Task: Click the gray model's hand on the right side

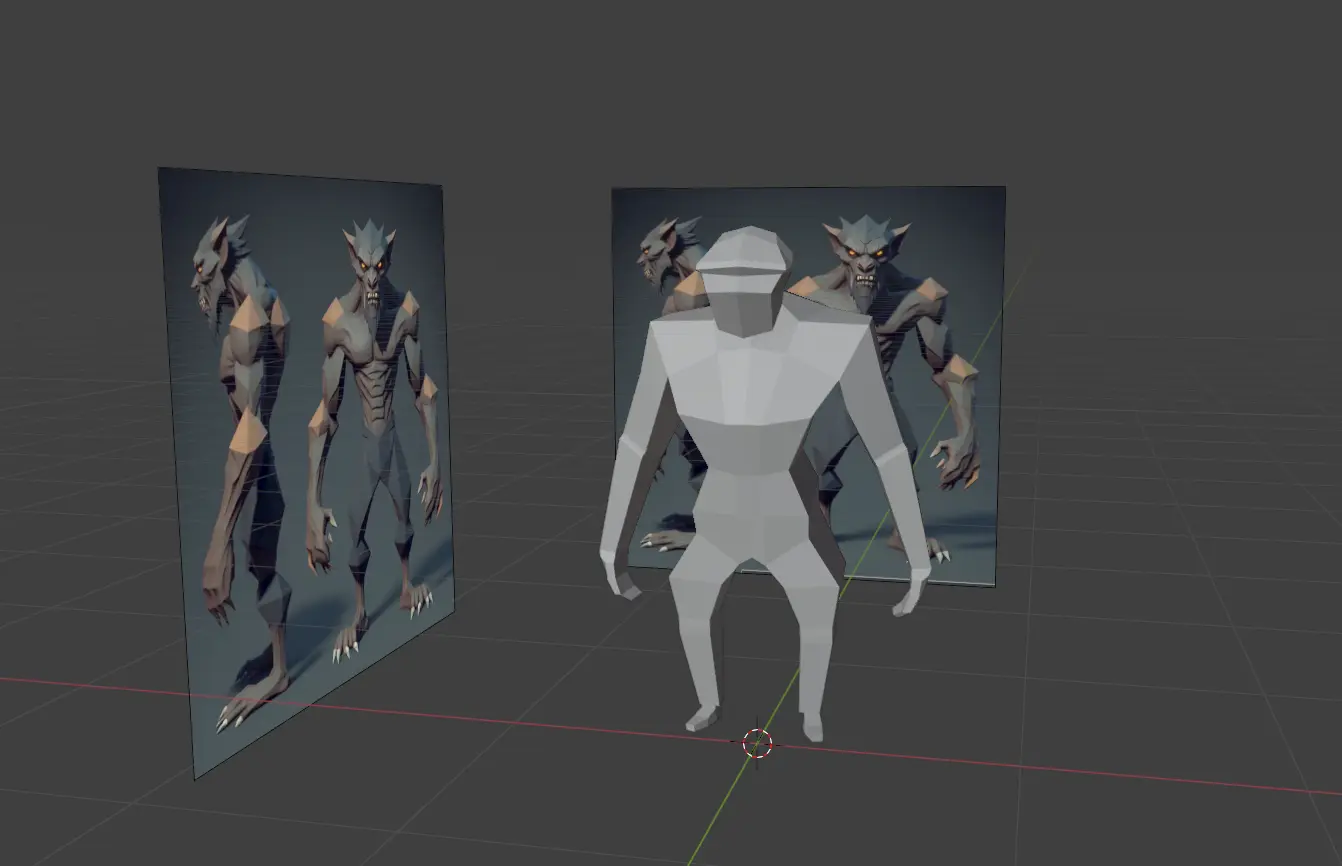Action: click(x=909, y=594)
